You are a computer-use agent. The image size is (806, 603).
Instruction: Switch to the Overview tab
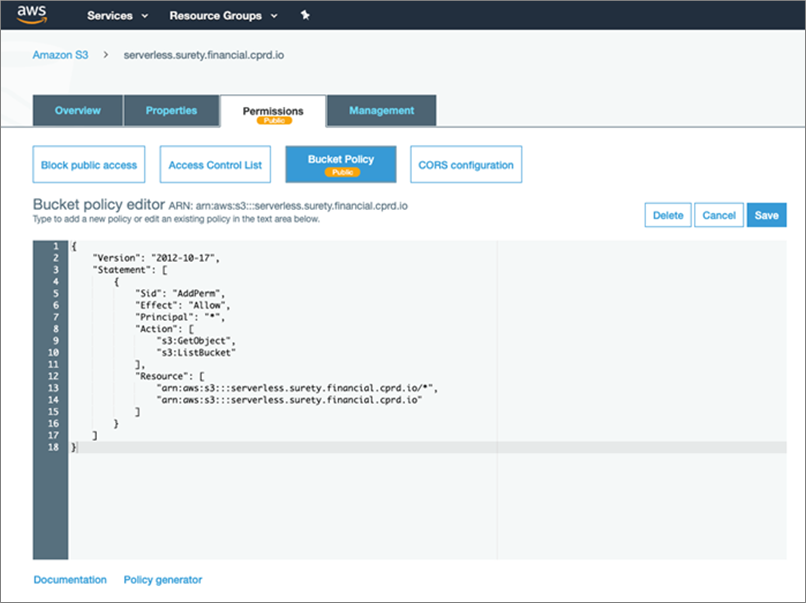(78, 111)
